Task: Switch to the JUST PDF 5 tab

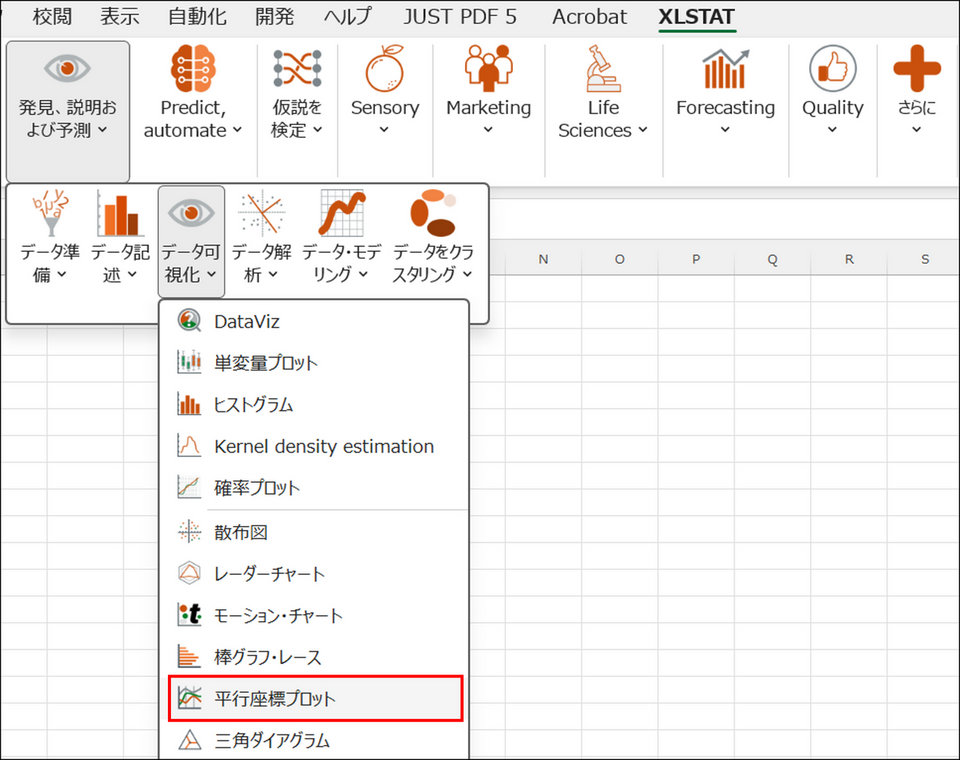Action: (x=460, y=17)
